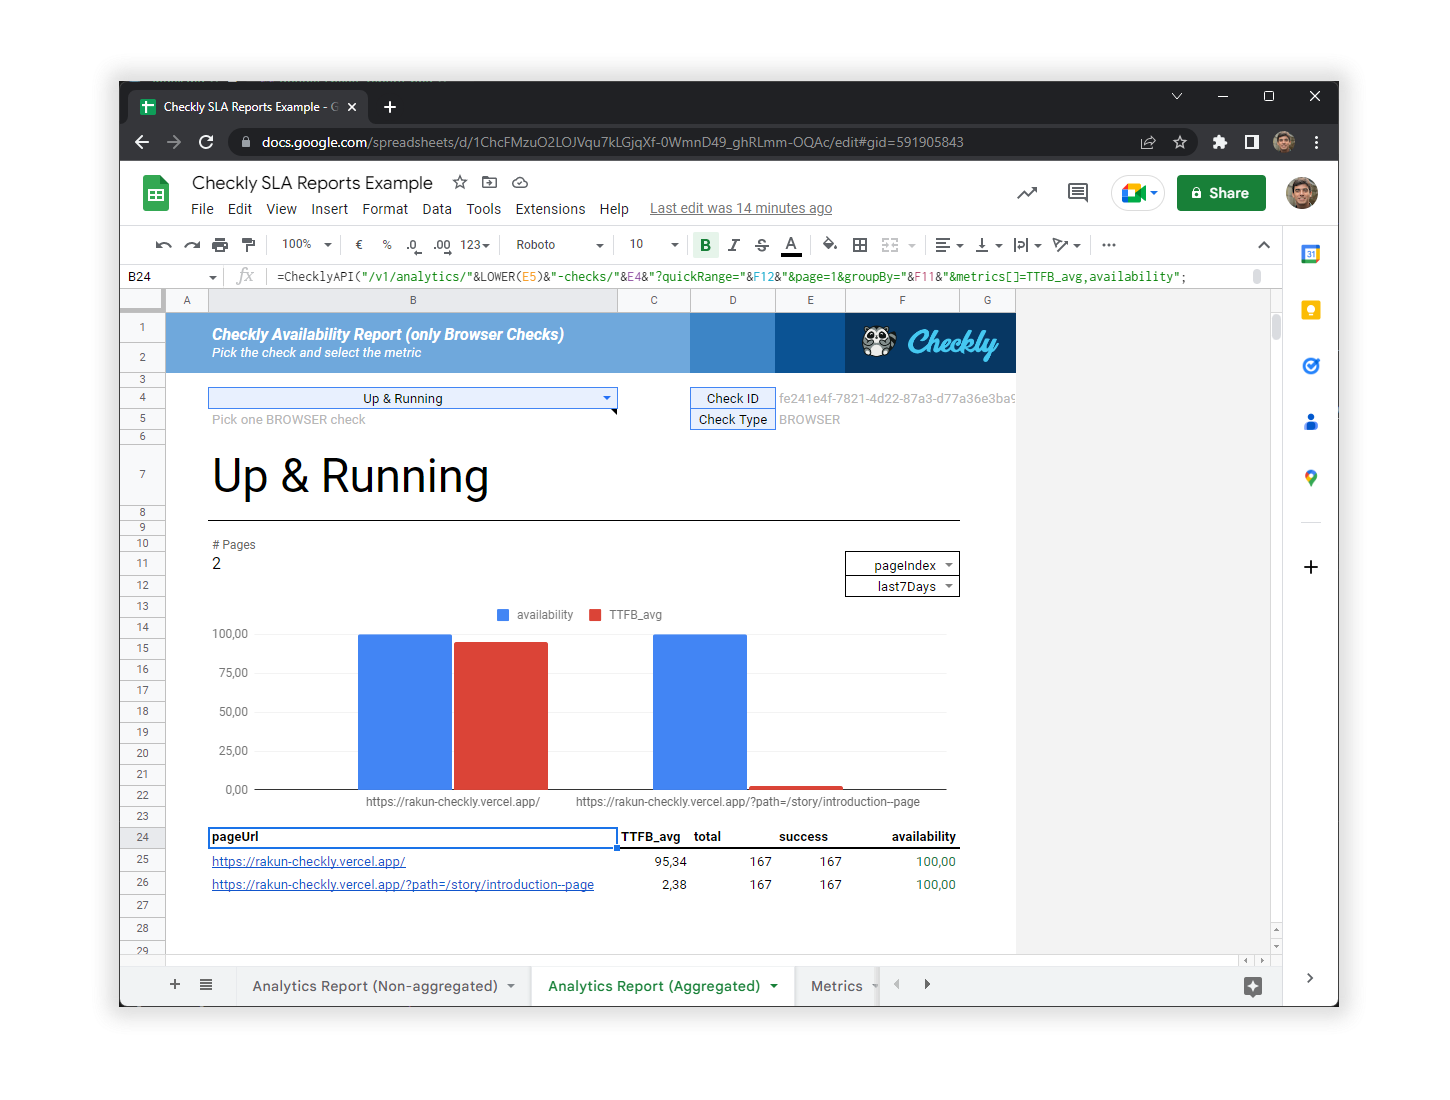Open Google Keep in the side panel
The image size is (1450, 1100).
click(x=1311, y=310)
